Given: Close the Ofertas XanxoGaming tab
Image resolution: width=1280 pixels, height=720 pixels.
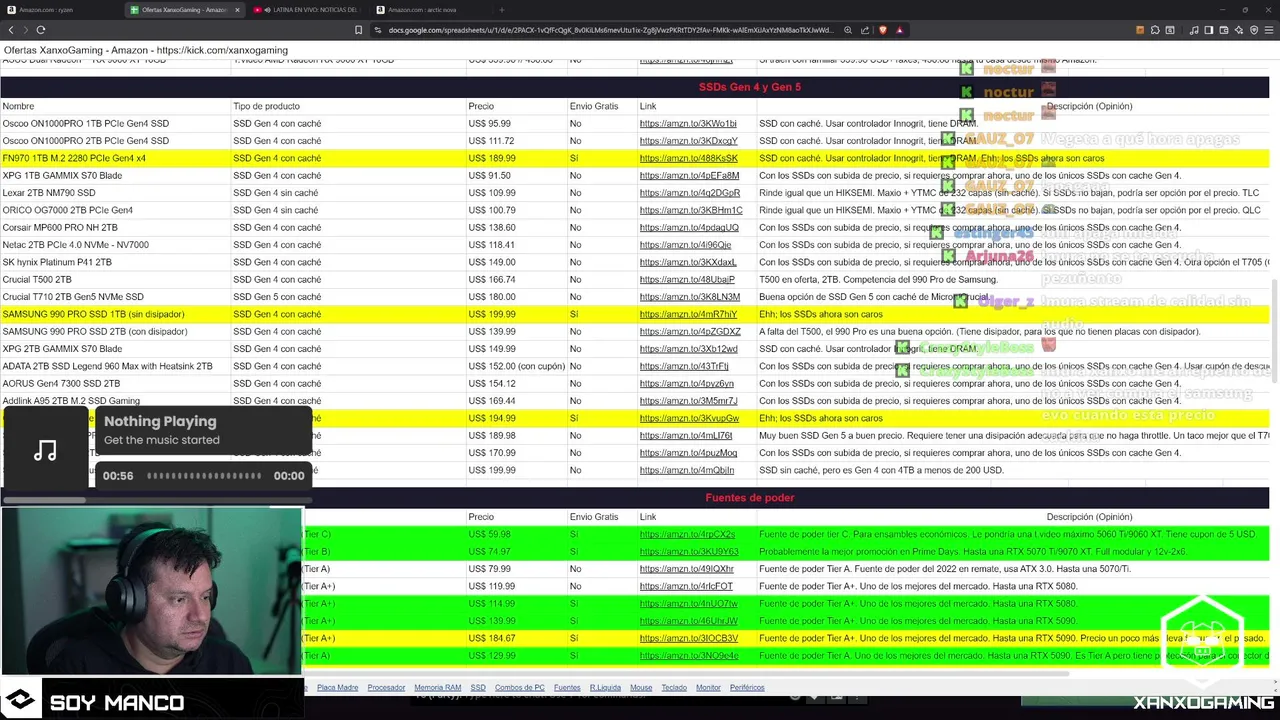Looking at the screenshot, I should point(237,10).
